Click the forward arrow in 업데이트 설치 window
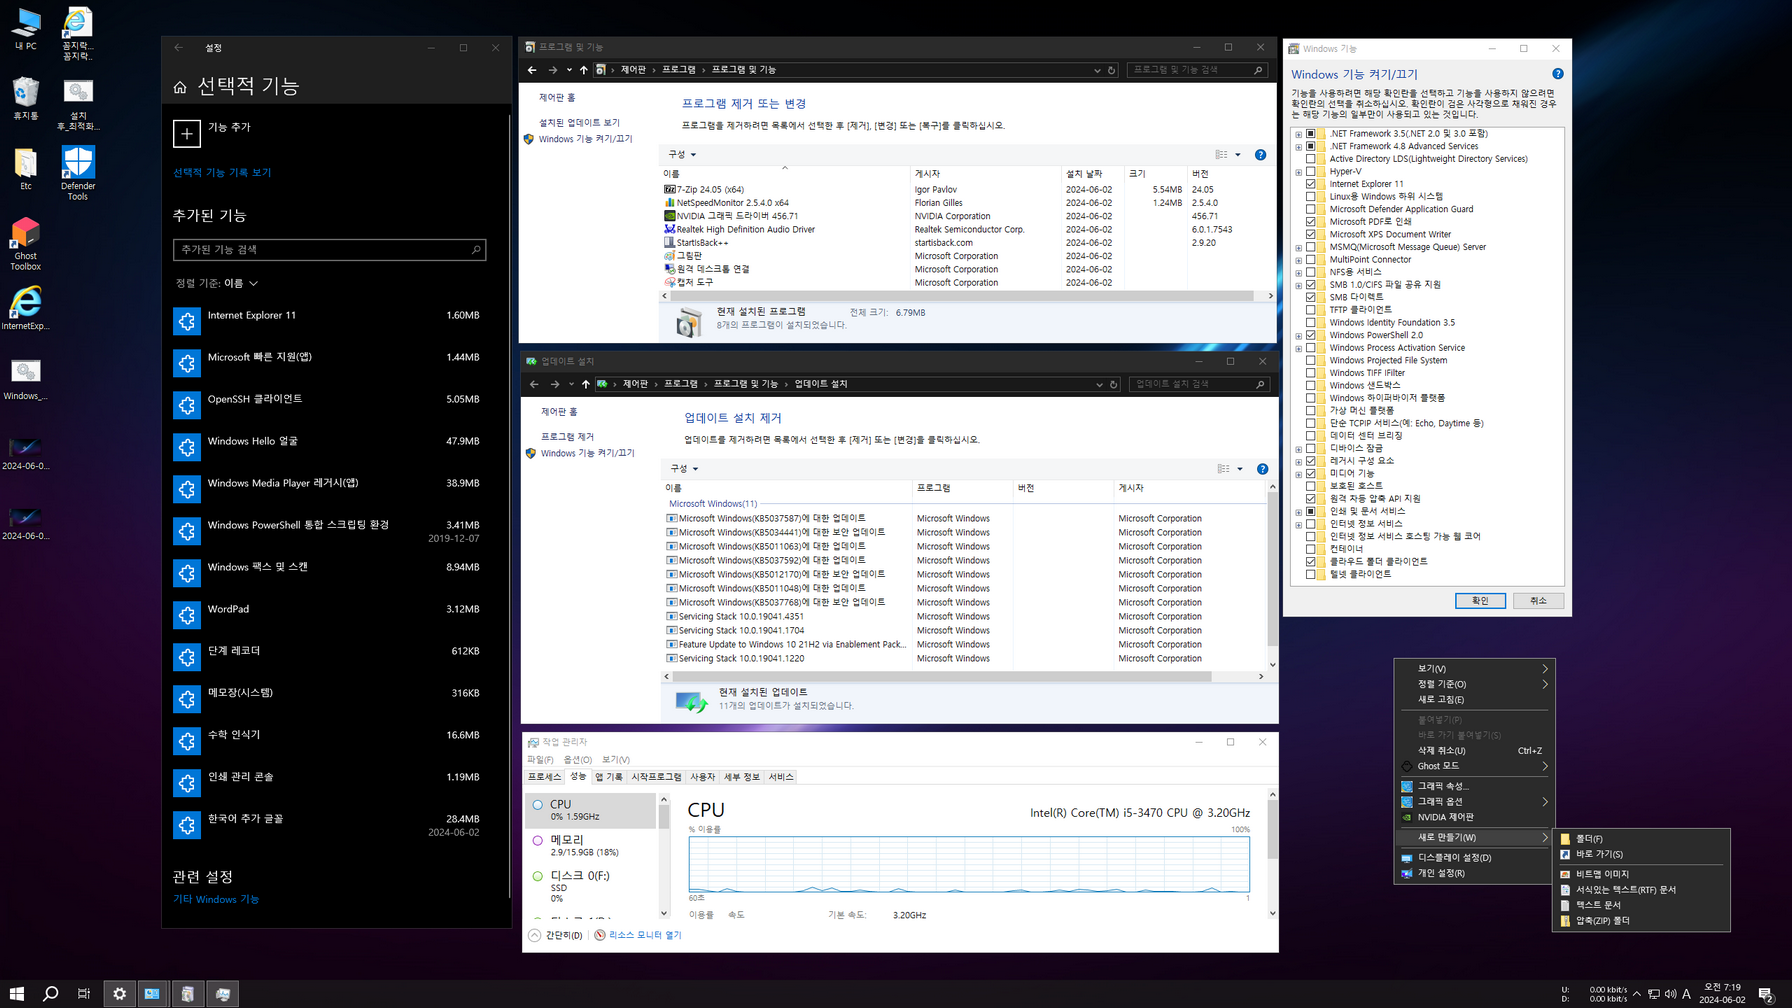Screen dimensions: 1792x1008 pos(555,384)
